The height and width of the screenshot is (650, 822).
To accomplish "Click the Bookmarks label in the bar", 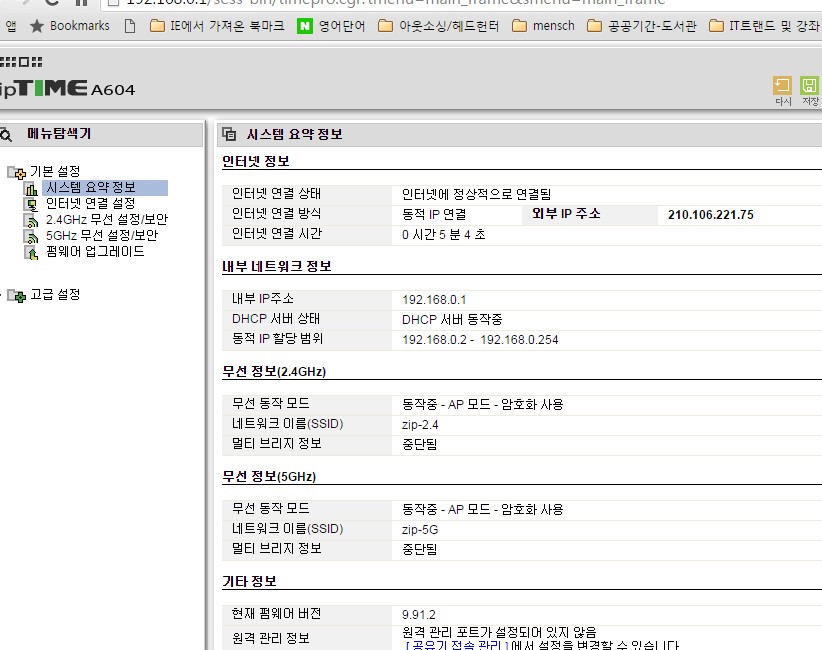I will [80, 26].
